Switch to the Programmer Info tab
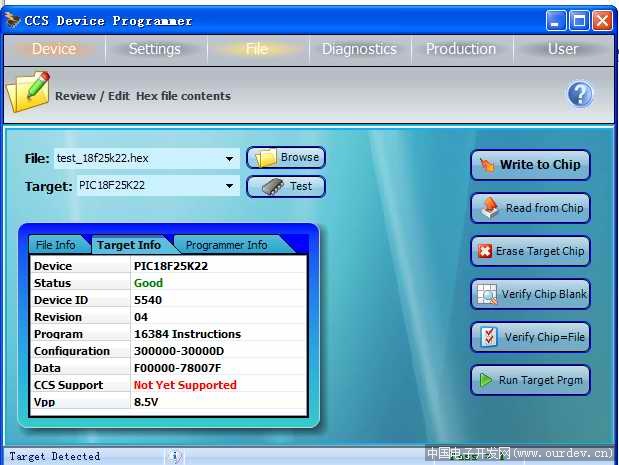 (227, 245)
